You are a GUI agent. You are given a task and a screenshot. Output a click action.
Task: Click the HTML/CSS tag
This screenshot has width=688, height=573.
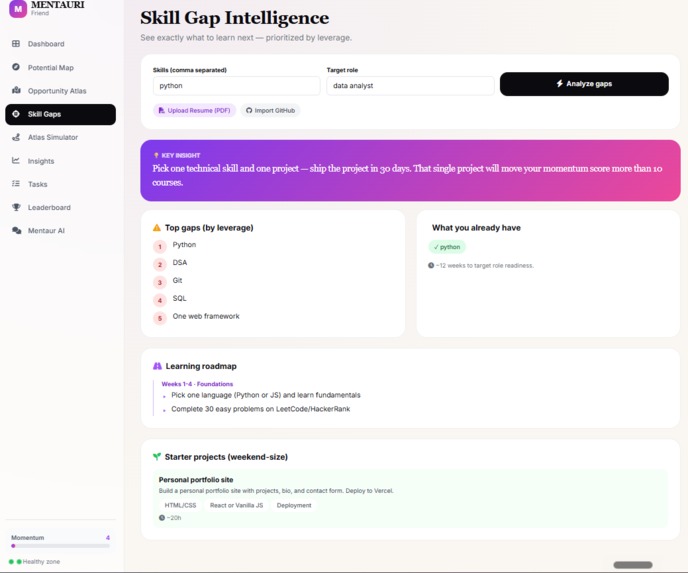[x=180, y=505]
